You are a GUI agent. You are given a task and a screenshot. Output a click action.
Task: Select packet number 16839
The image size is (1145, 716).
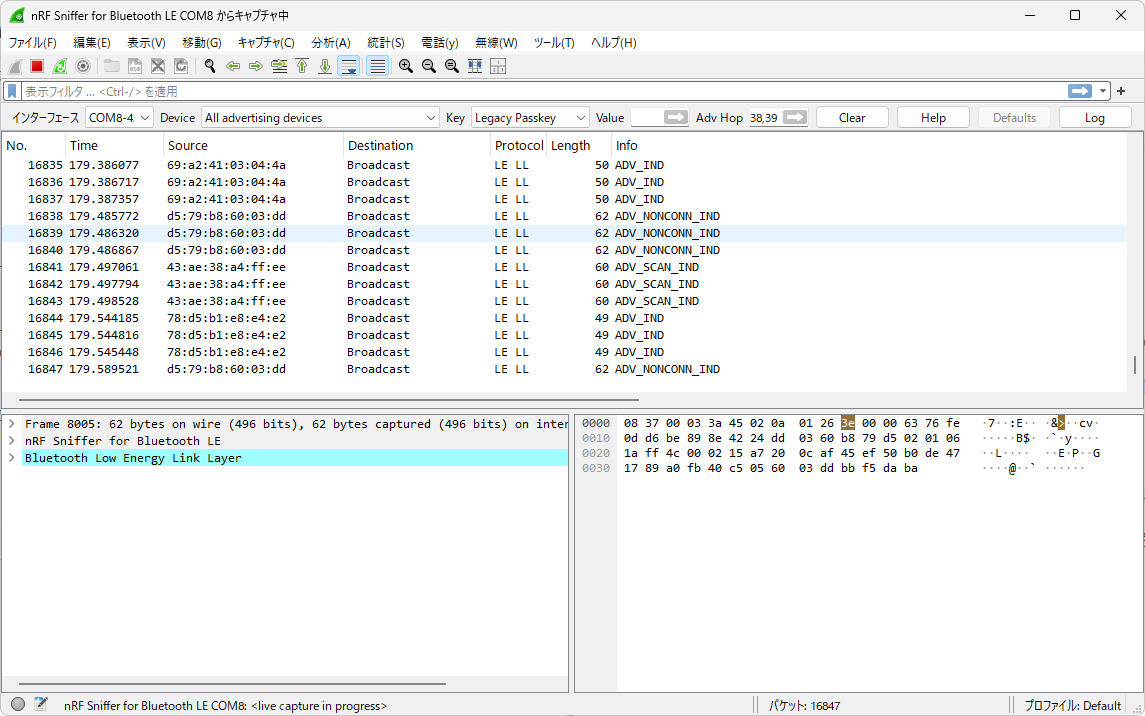click(x=564, y=233)
